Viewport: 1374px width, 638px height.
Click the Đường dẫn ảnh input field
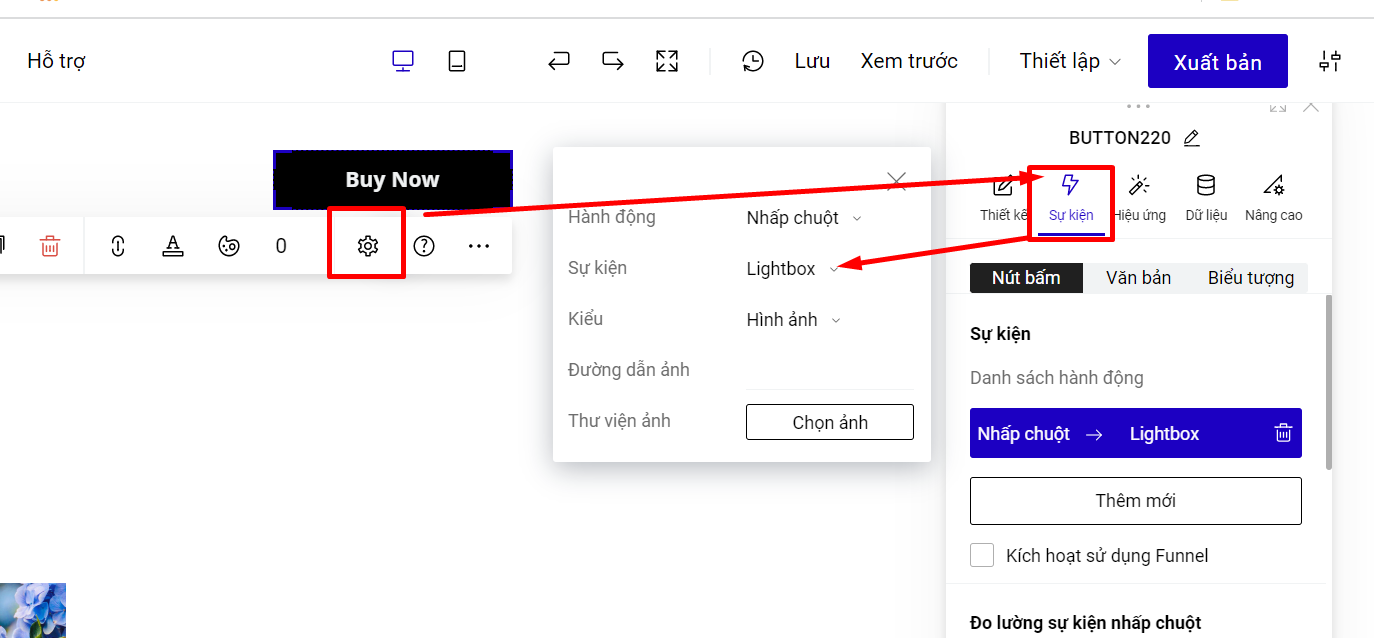(x=829, y=371)
